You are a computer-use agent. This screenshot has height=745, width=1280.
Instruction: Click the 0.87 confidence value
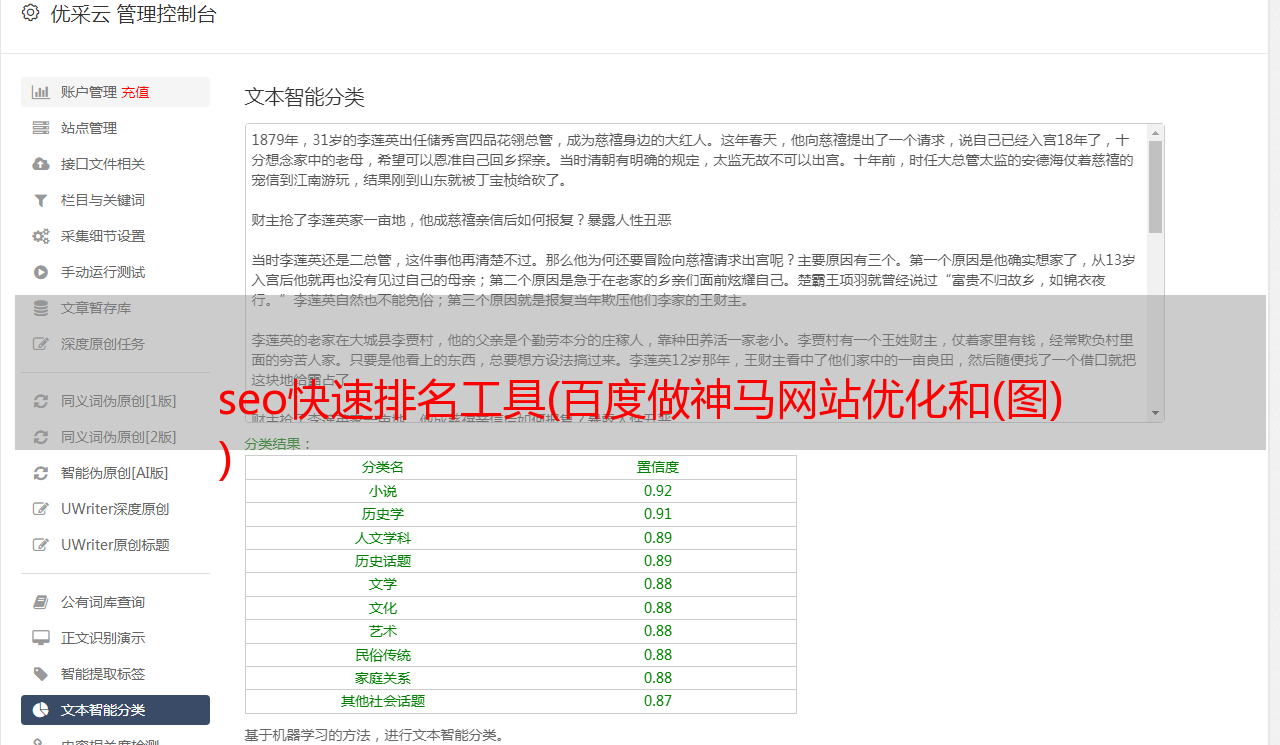pyautogui.click(x=658, y=701)
